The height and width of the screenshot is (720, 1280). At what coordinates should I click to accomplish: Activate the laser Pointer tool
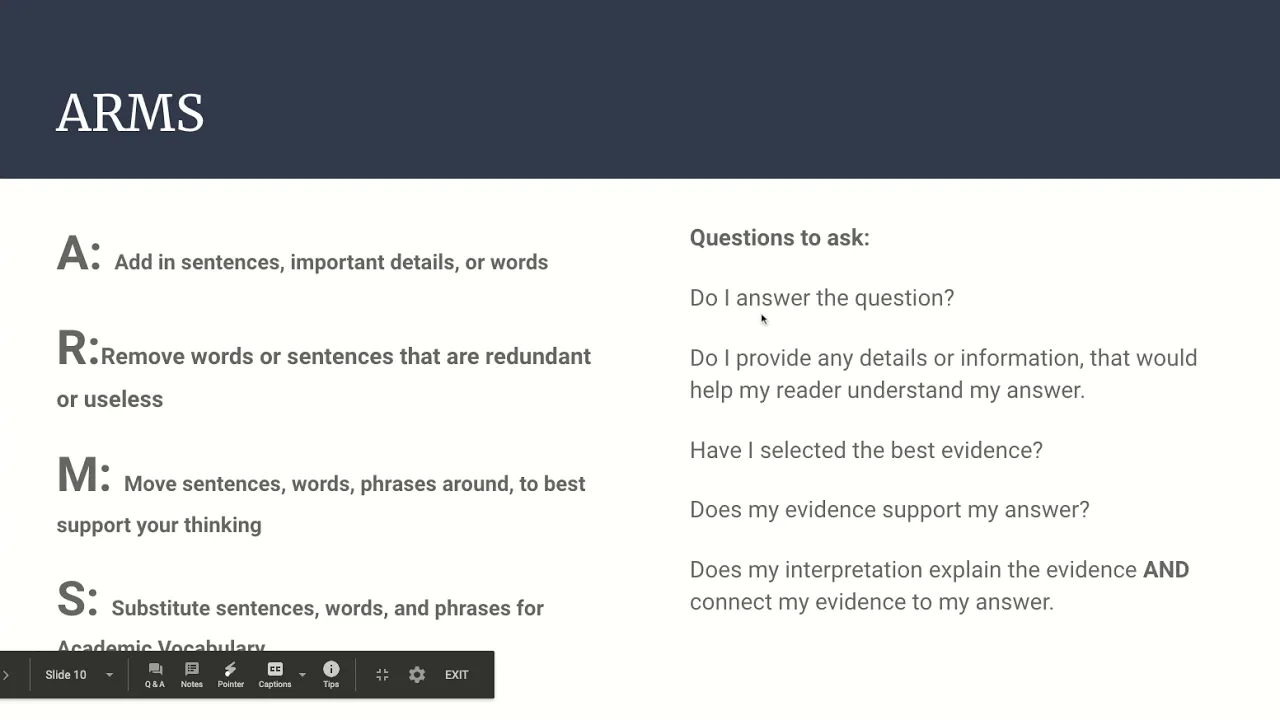tap(231, 675)
